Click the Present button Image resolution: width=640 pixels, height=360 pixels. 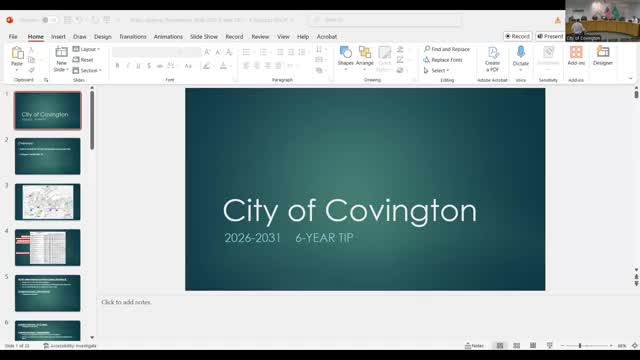click(x=550, y=36)
